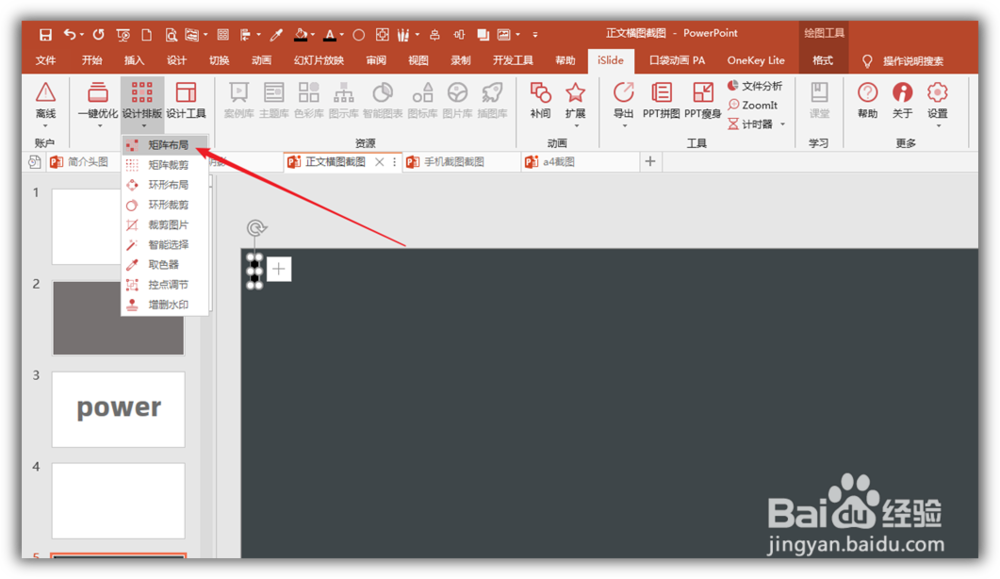Open the 插图库 illustration library
Viewport: 1000px width, 579px height.
pos(492,101)
